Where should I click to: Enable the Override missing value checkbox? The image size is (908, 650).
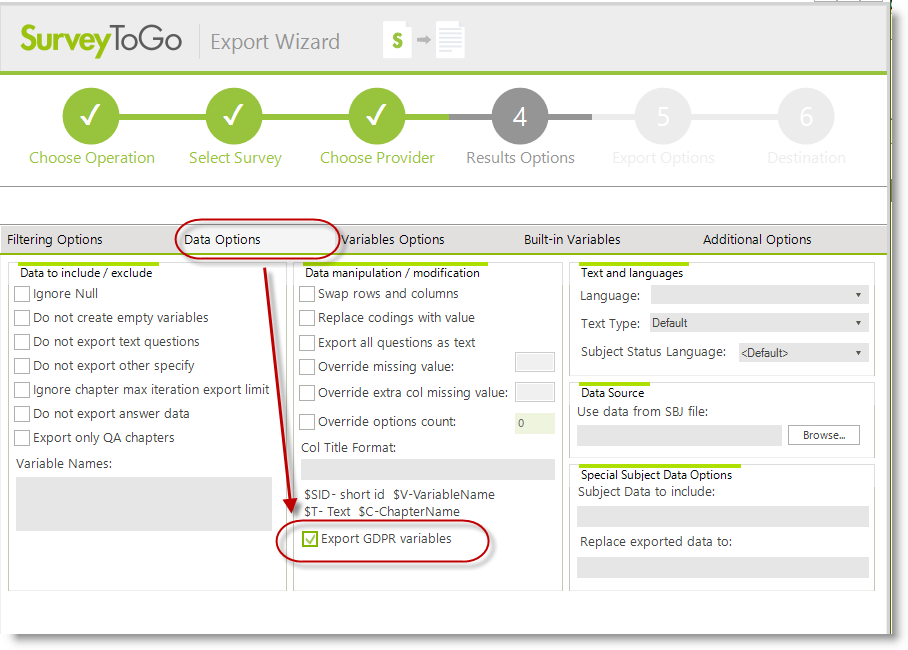pyautogui.click(x=307, y=367)
